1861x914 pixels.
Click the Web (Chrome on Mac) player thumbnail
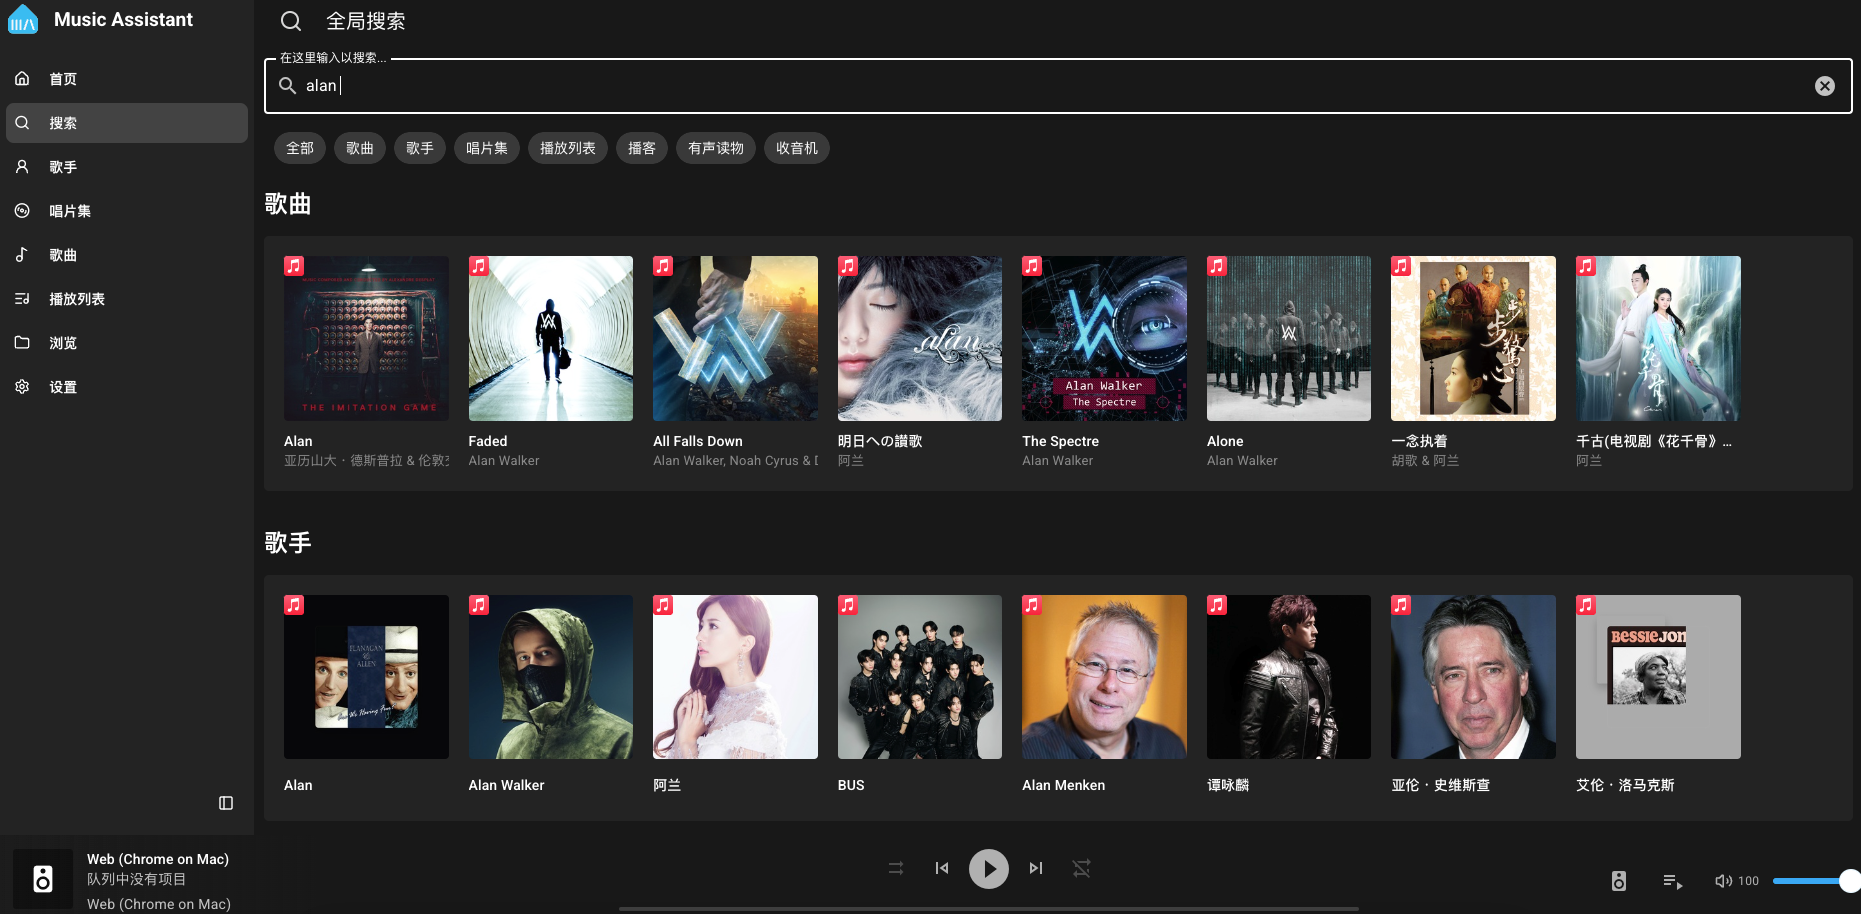[x=43, y=879]
